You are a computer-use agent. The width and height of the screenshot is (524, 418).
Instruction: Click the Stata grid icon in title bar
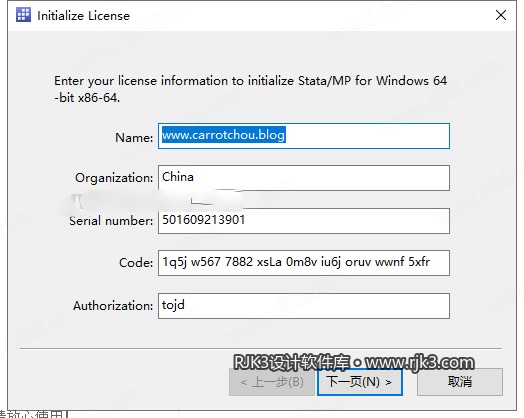[x=23, y=15]
